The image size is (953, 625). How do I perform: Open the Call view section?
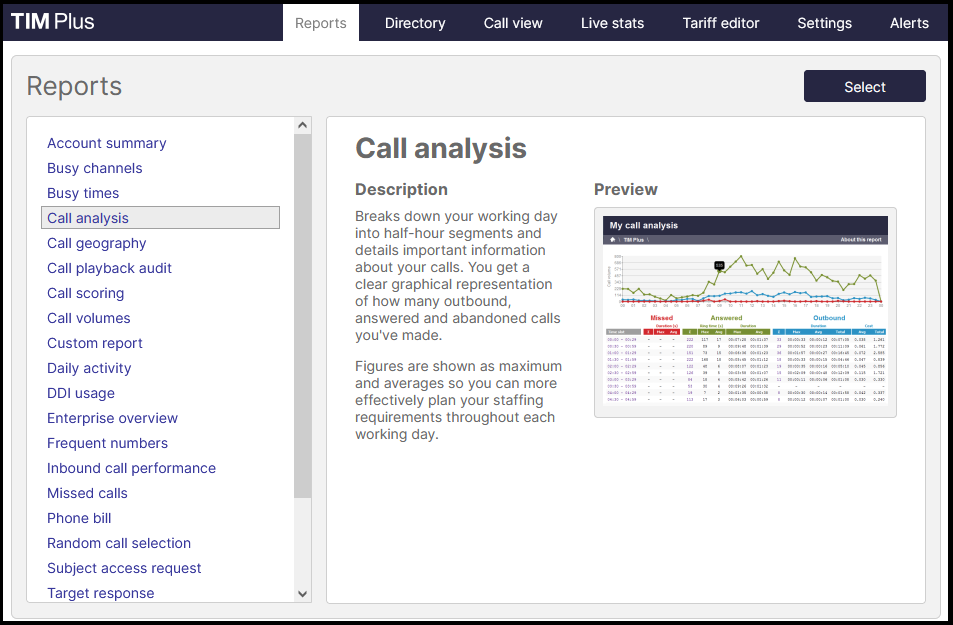pos(512,22)
